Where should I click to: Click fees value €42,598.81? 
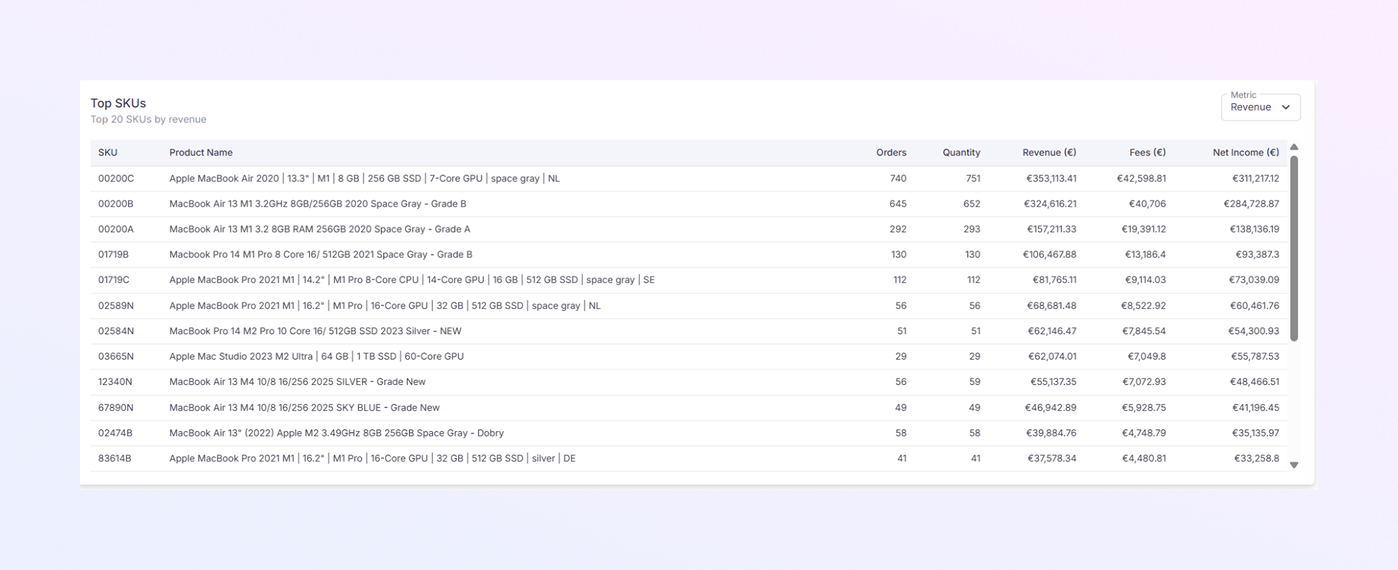[x=1141, y=179]
